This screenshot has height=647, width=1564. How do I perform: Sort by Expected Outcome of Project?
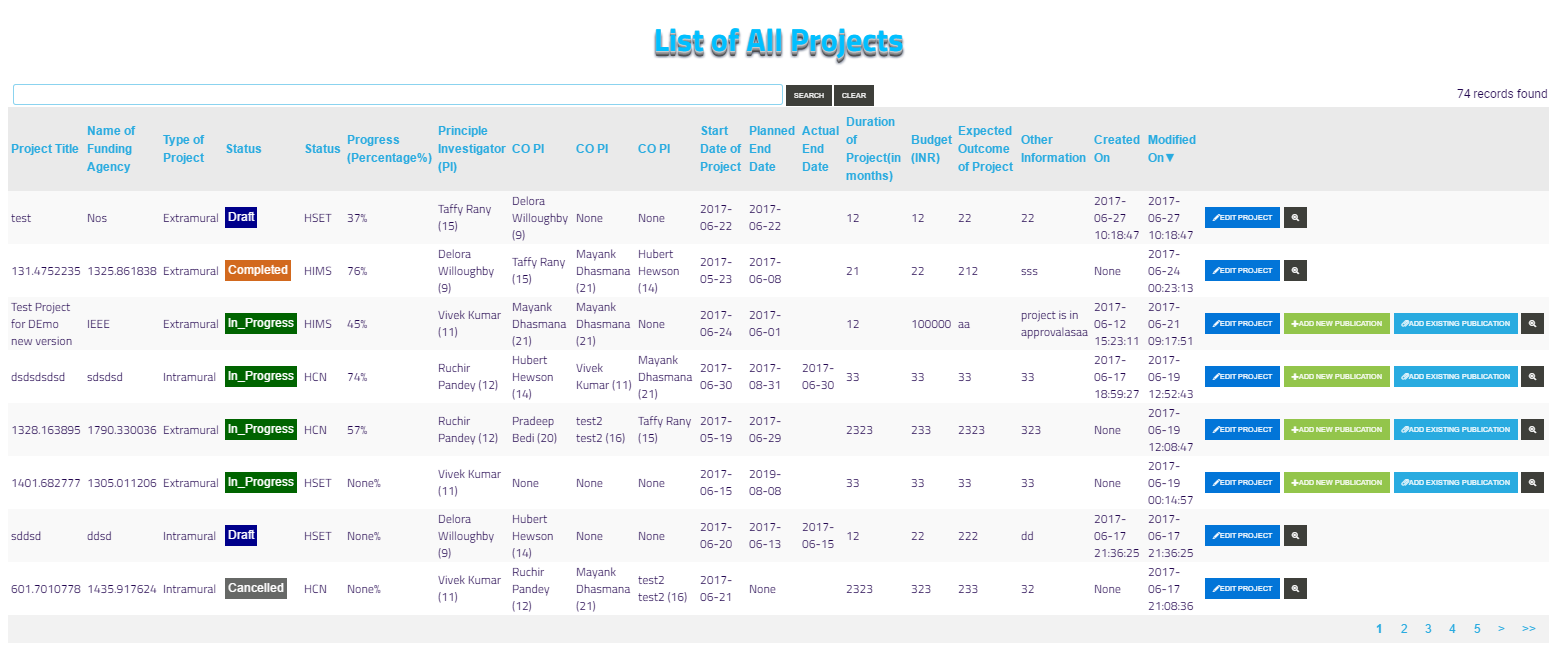pyautogui.click(x=986, y=149)
